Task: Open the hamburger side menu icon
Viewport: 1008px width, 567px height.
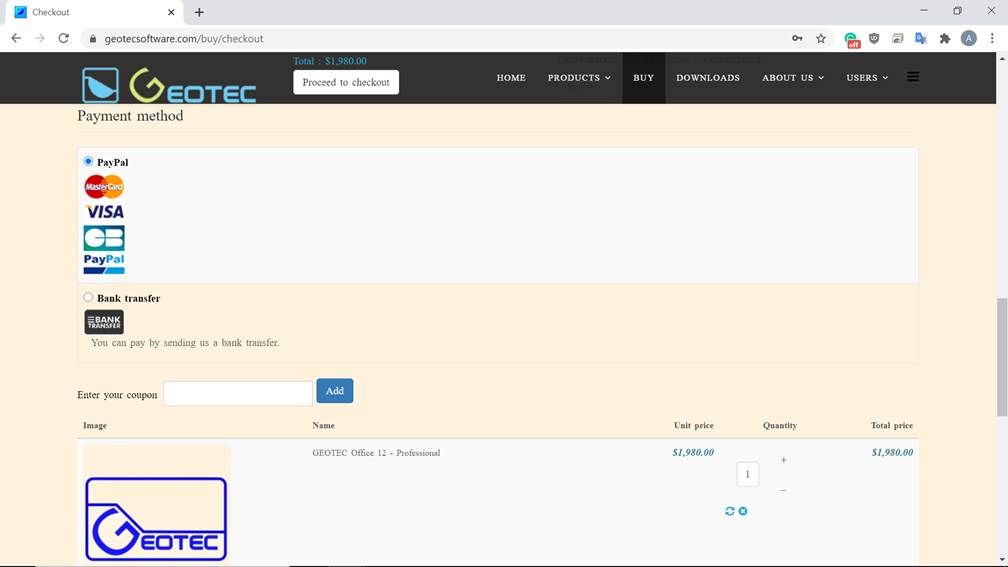Action: click(x=913, y=77)
